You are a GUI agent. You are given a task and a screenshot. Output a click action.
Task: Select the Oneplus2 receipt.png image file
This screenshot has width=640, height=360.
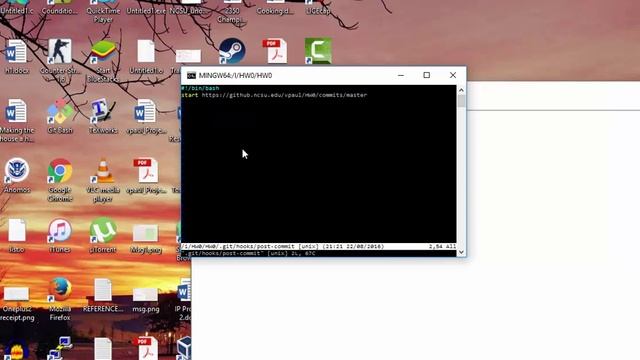[16, 294]
